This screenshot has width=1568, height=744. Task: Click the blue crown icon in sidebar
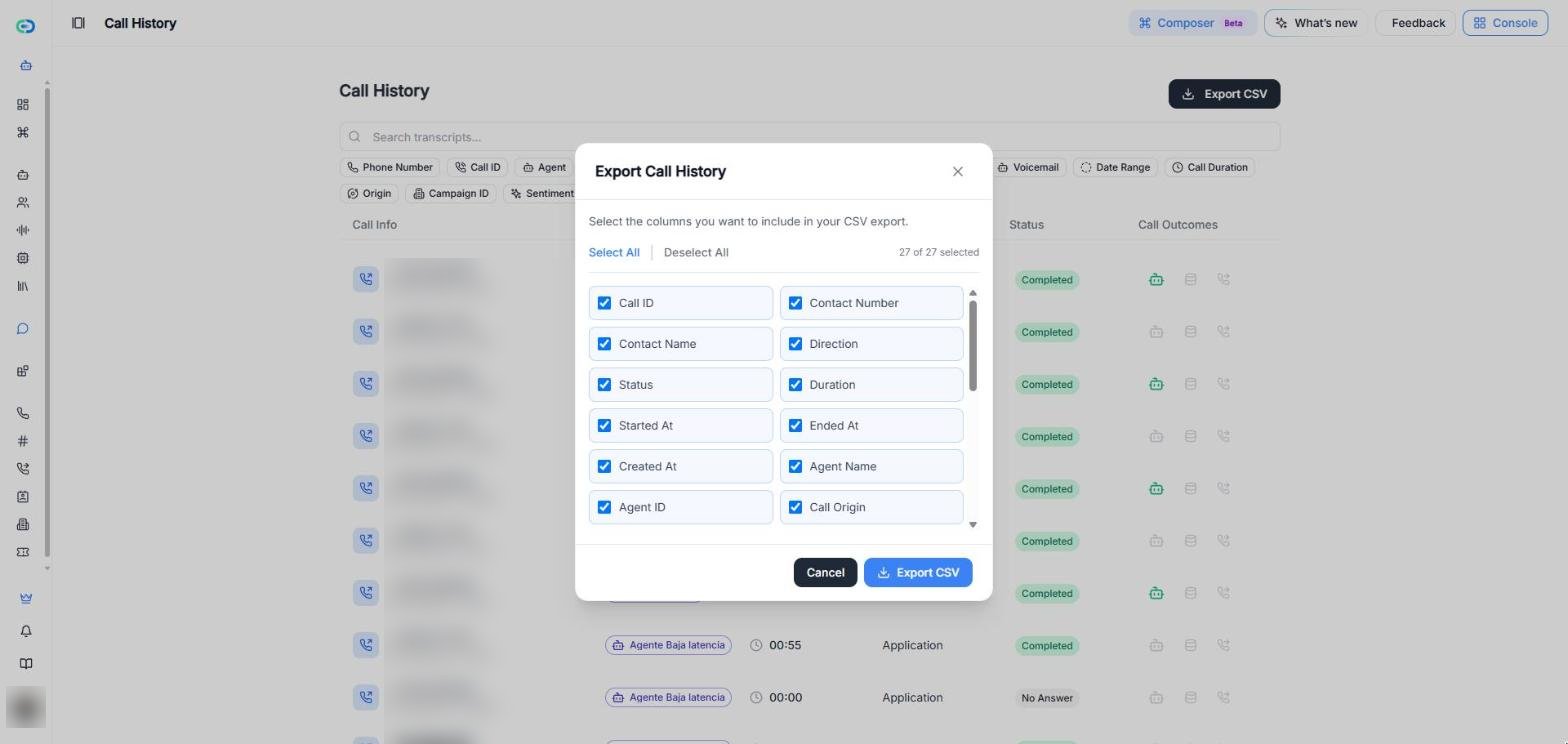pos(26,598)
